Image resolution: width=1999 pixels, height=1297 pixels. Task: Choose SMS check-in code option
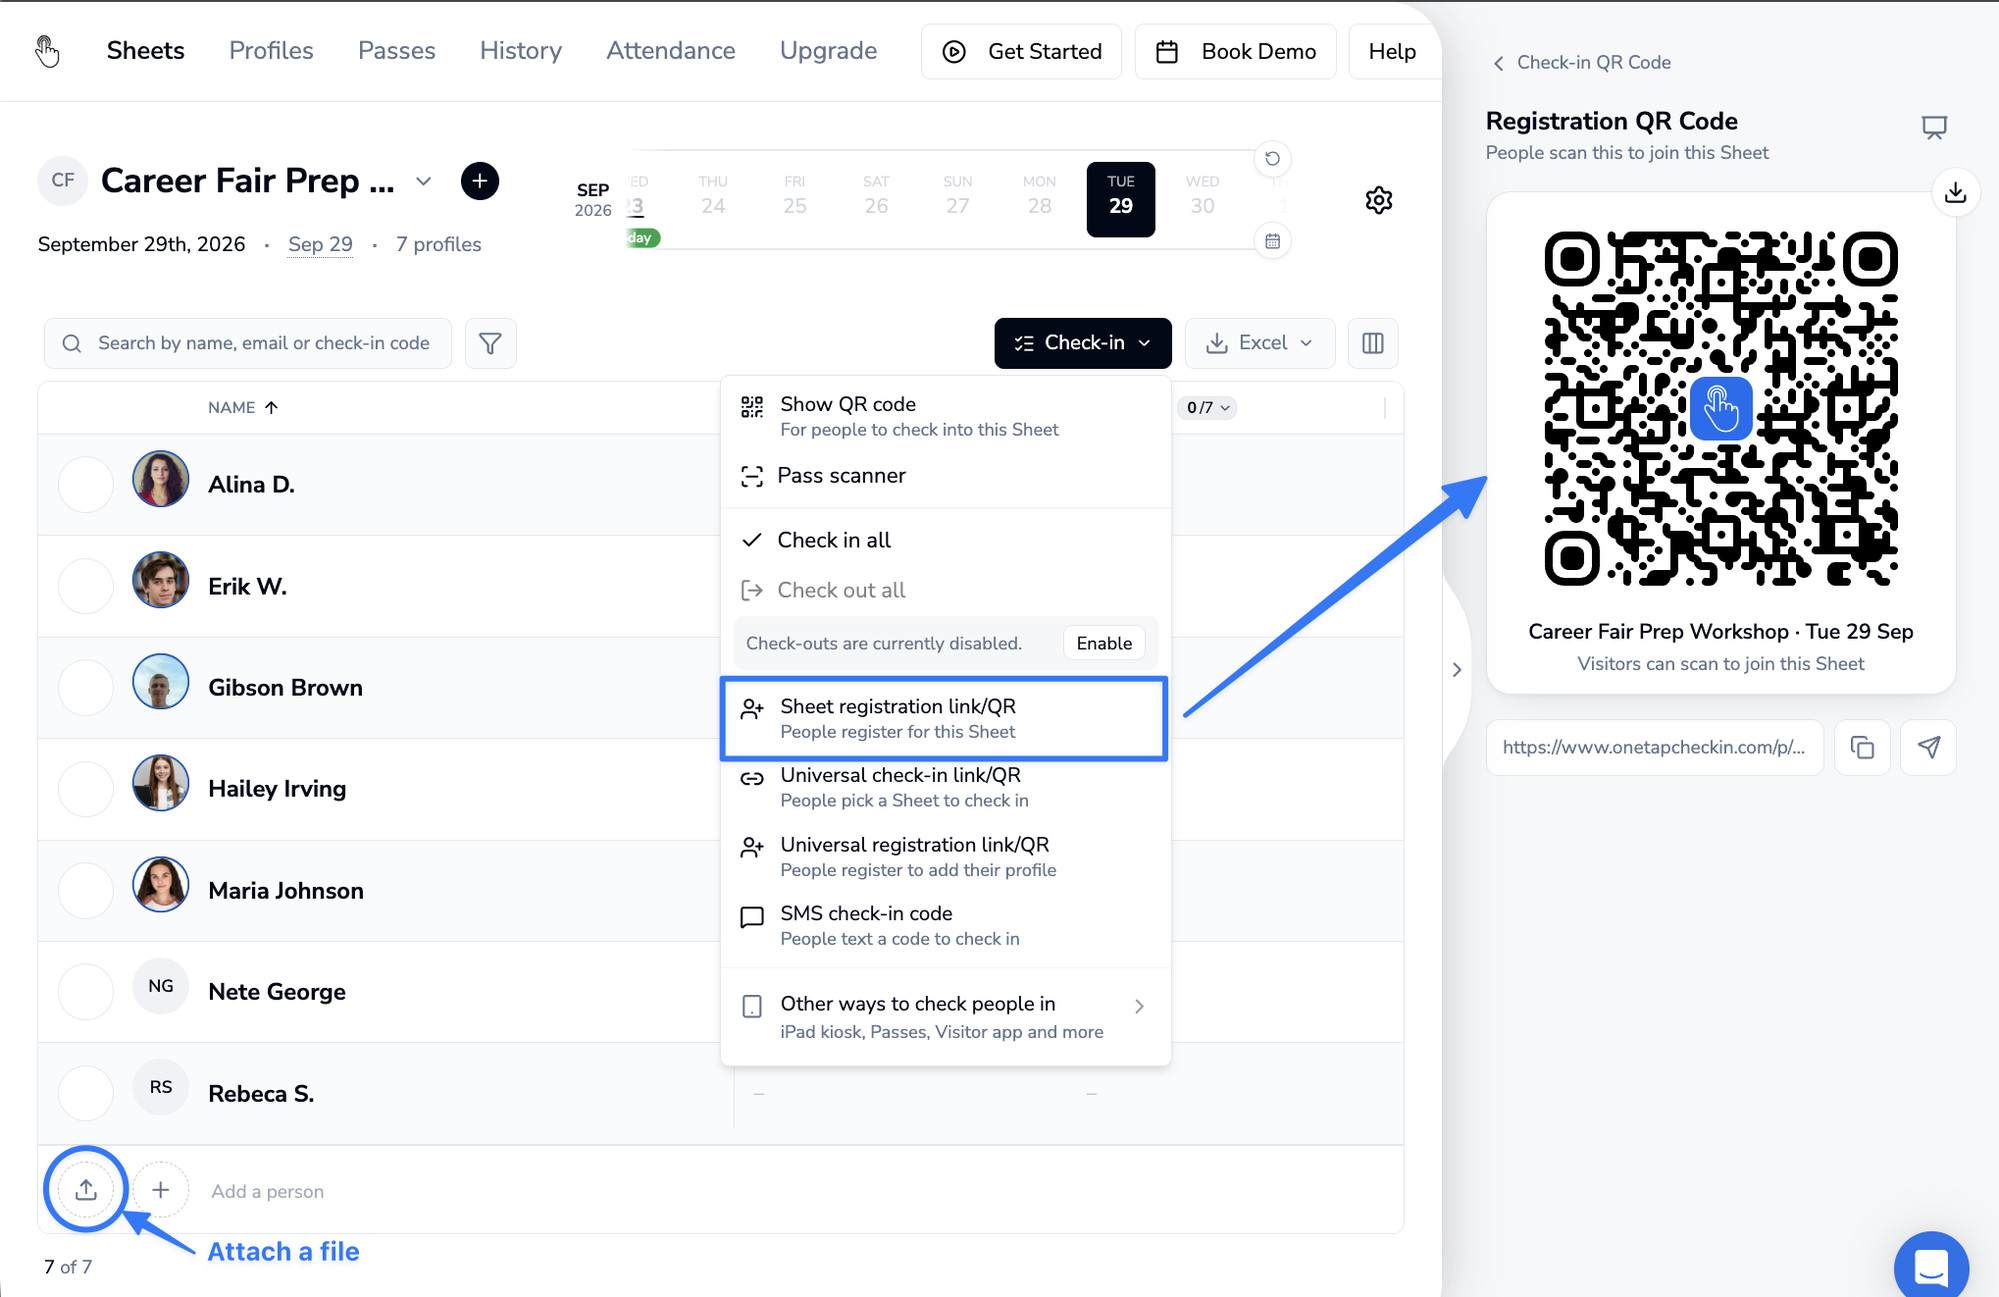click(x=945, y=926)
